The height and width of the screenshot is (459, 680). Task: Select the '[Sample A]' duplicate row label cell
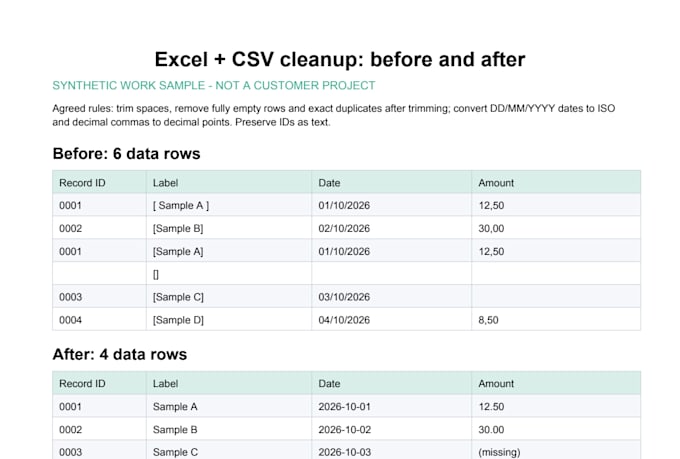pyautogui.click(x=229, y=251)
